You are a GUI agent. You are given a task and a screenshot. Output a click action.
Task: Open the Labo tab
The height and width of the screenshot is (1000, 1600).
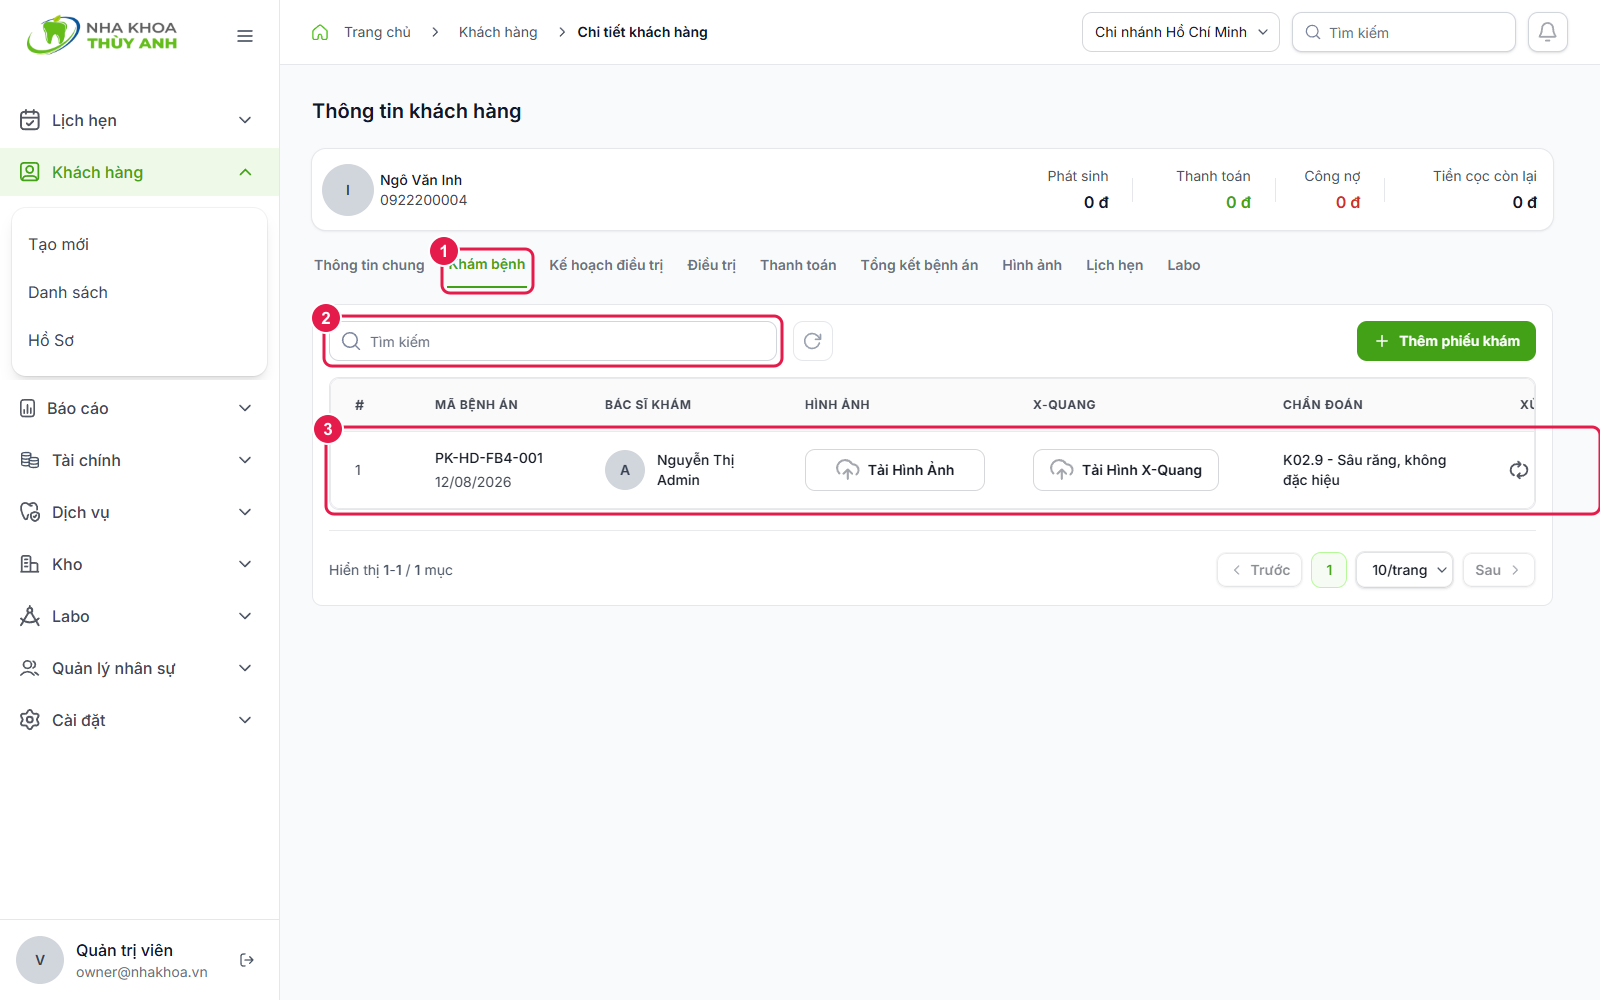pos(1183,265)
